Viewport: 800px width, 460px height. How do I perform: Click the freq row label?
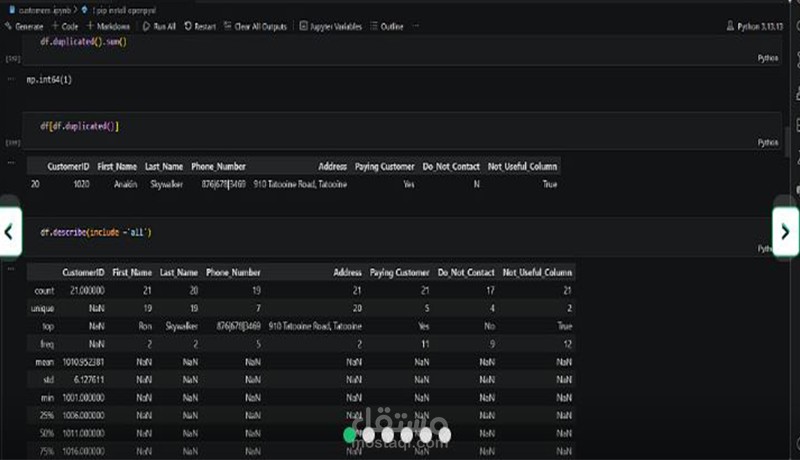click(47, 344)
